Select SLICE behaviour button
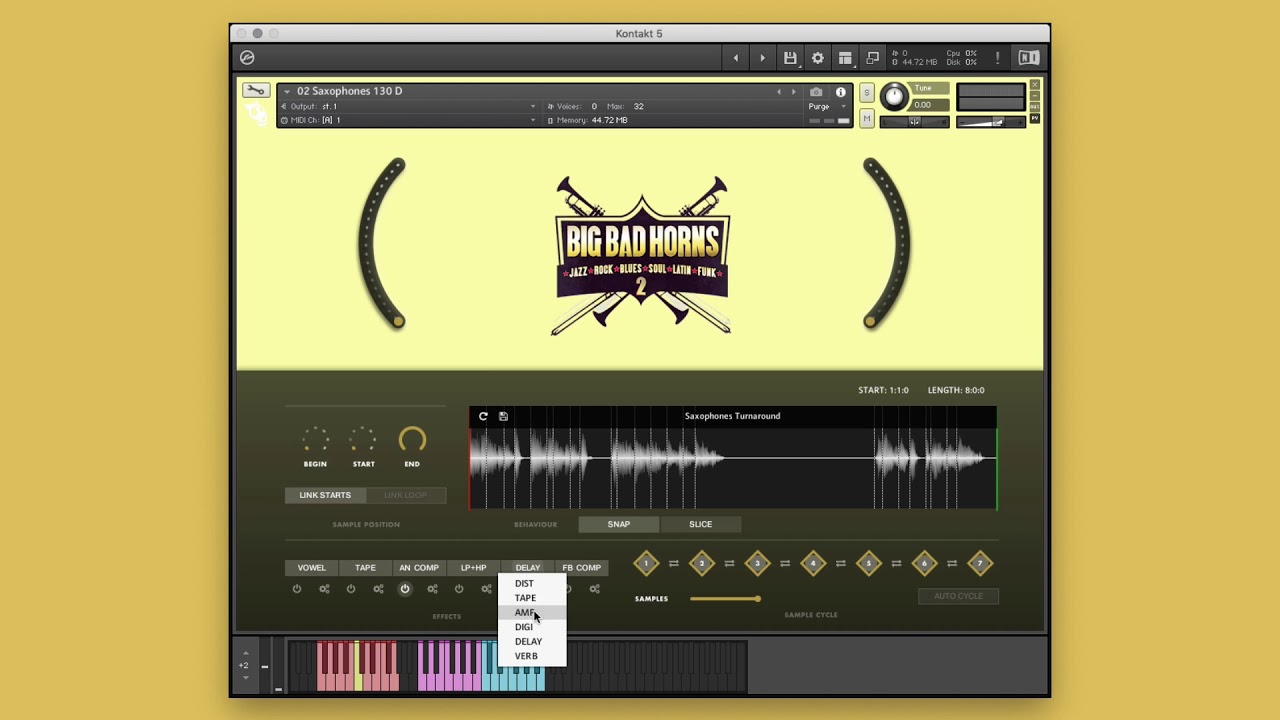 tap(700, 524)
